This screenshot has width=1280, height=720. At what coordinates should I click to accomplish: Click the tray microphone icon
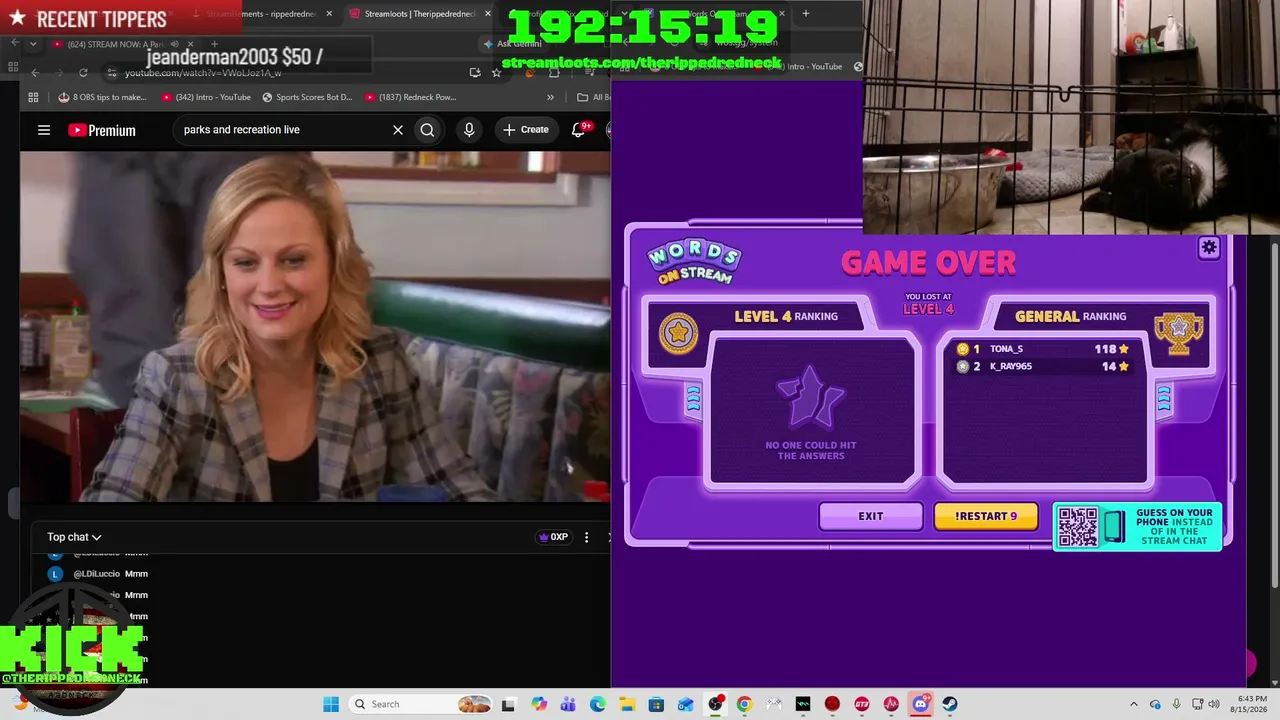pos(1176,704)
